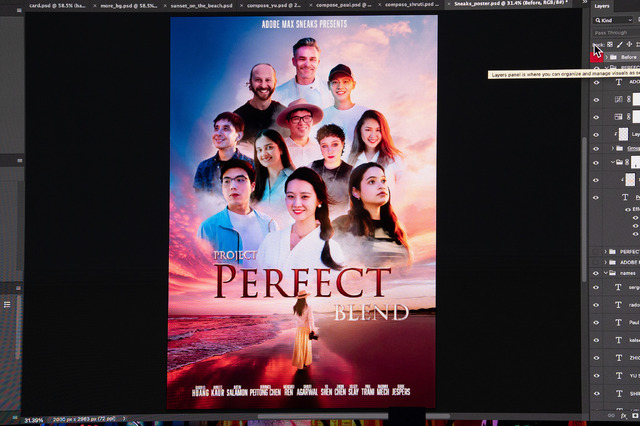640x426 pixels.
Task: Expand the ADOBE group
Action: click(606, 262)
